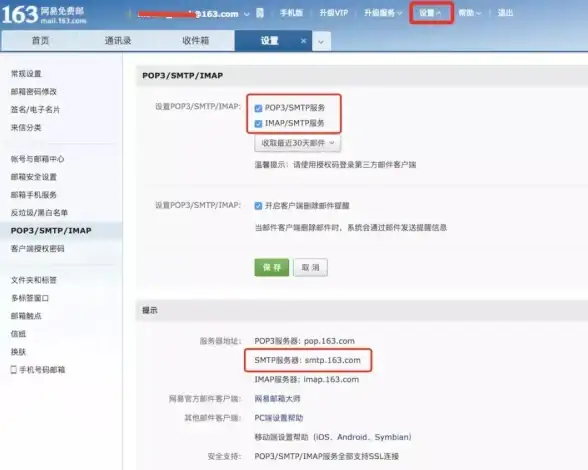Toggle the POP3/SMTP服务 checkbox

[258, 108]
